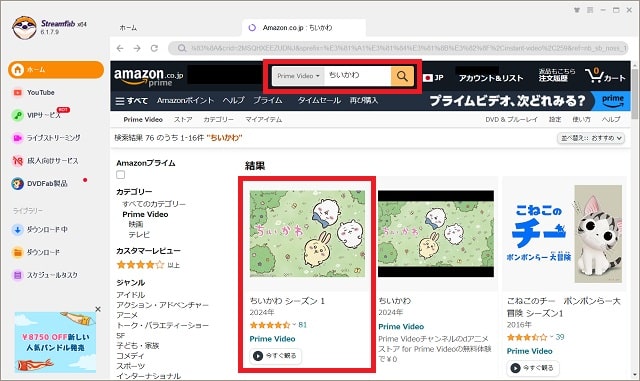Switch to the ホーム tab
This screenshot has width=640, height=381.
coord(128,28)
